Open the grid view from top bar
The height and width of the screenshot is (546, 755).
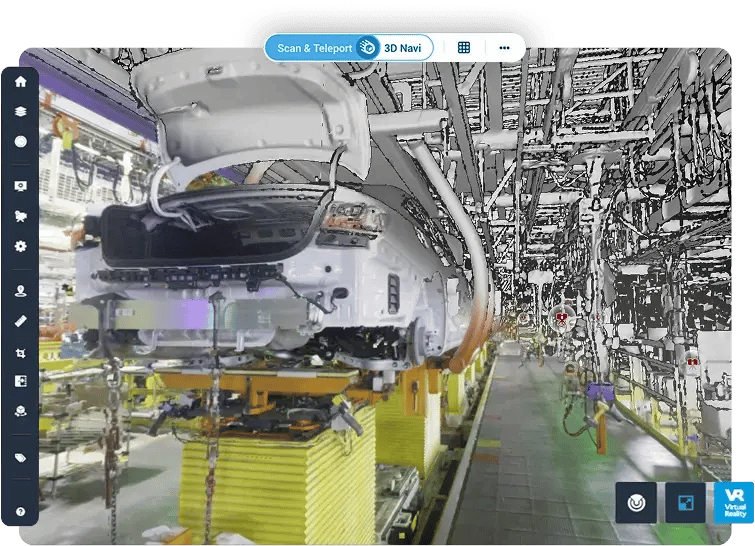[x=464, y=48]
